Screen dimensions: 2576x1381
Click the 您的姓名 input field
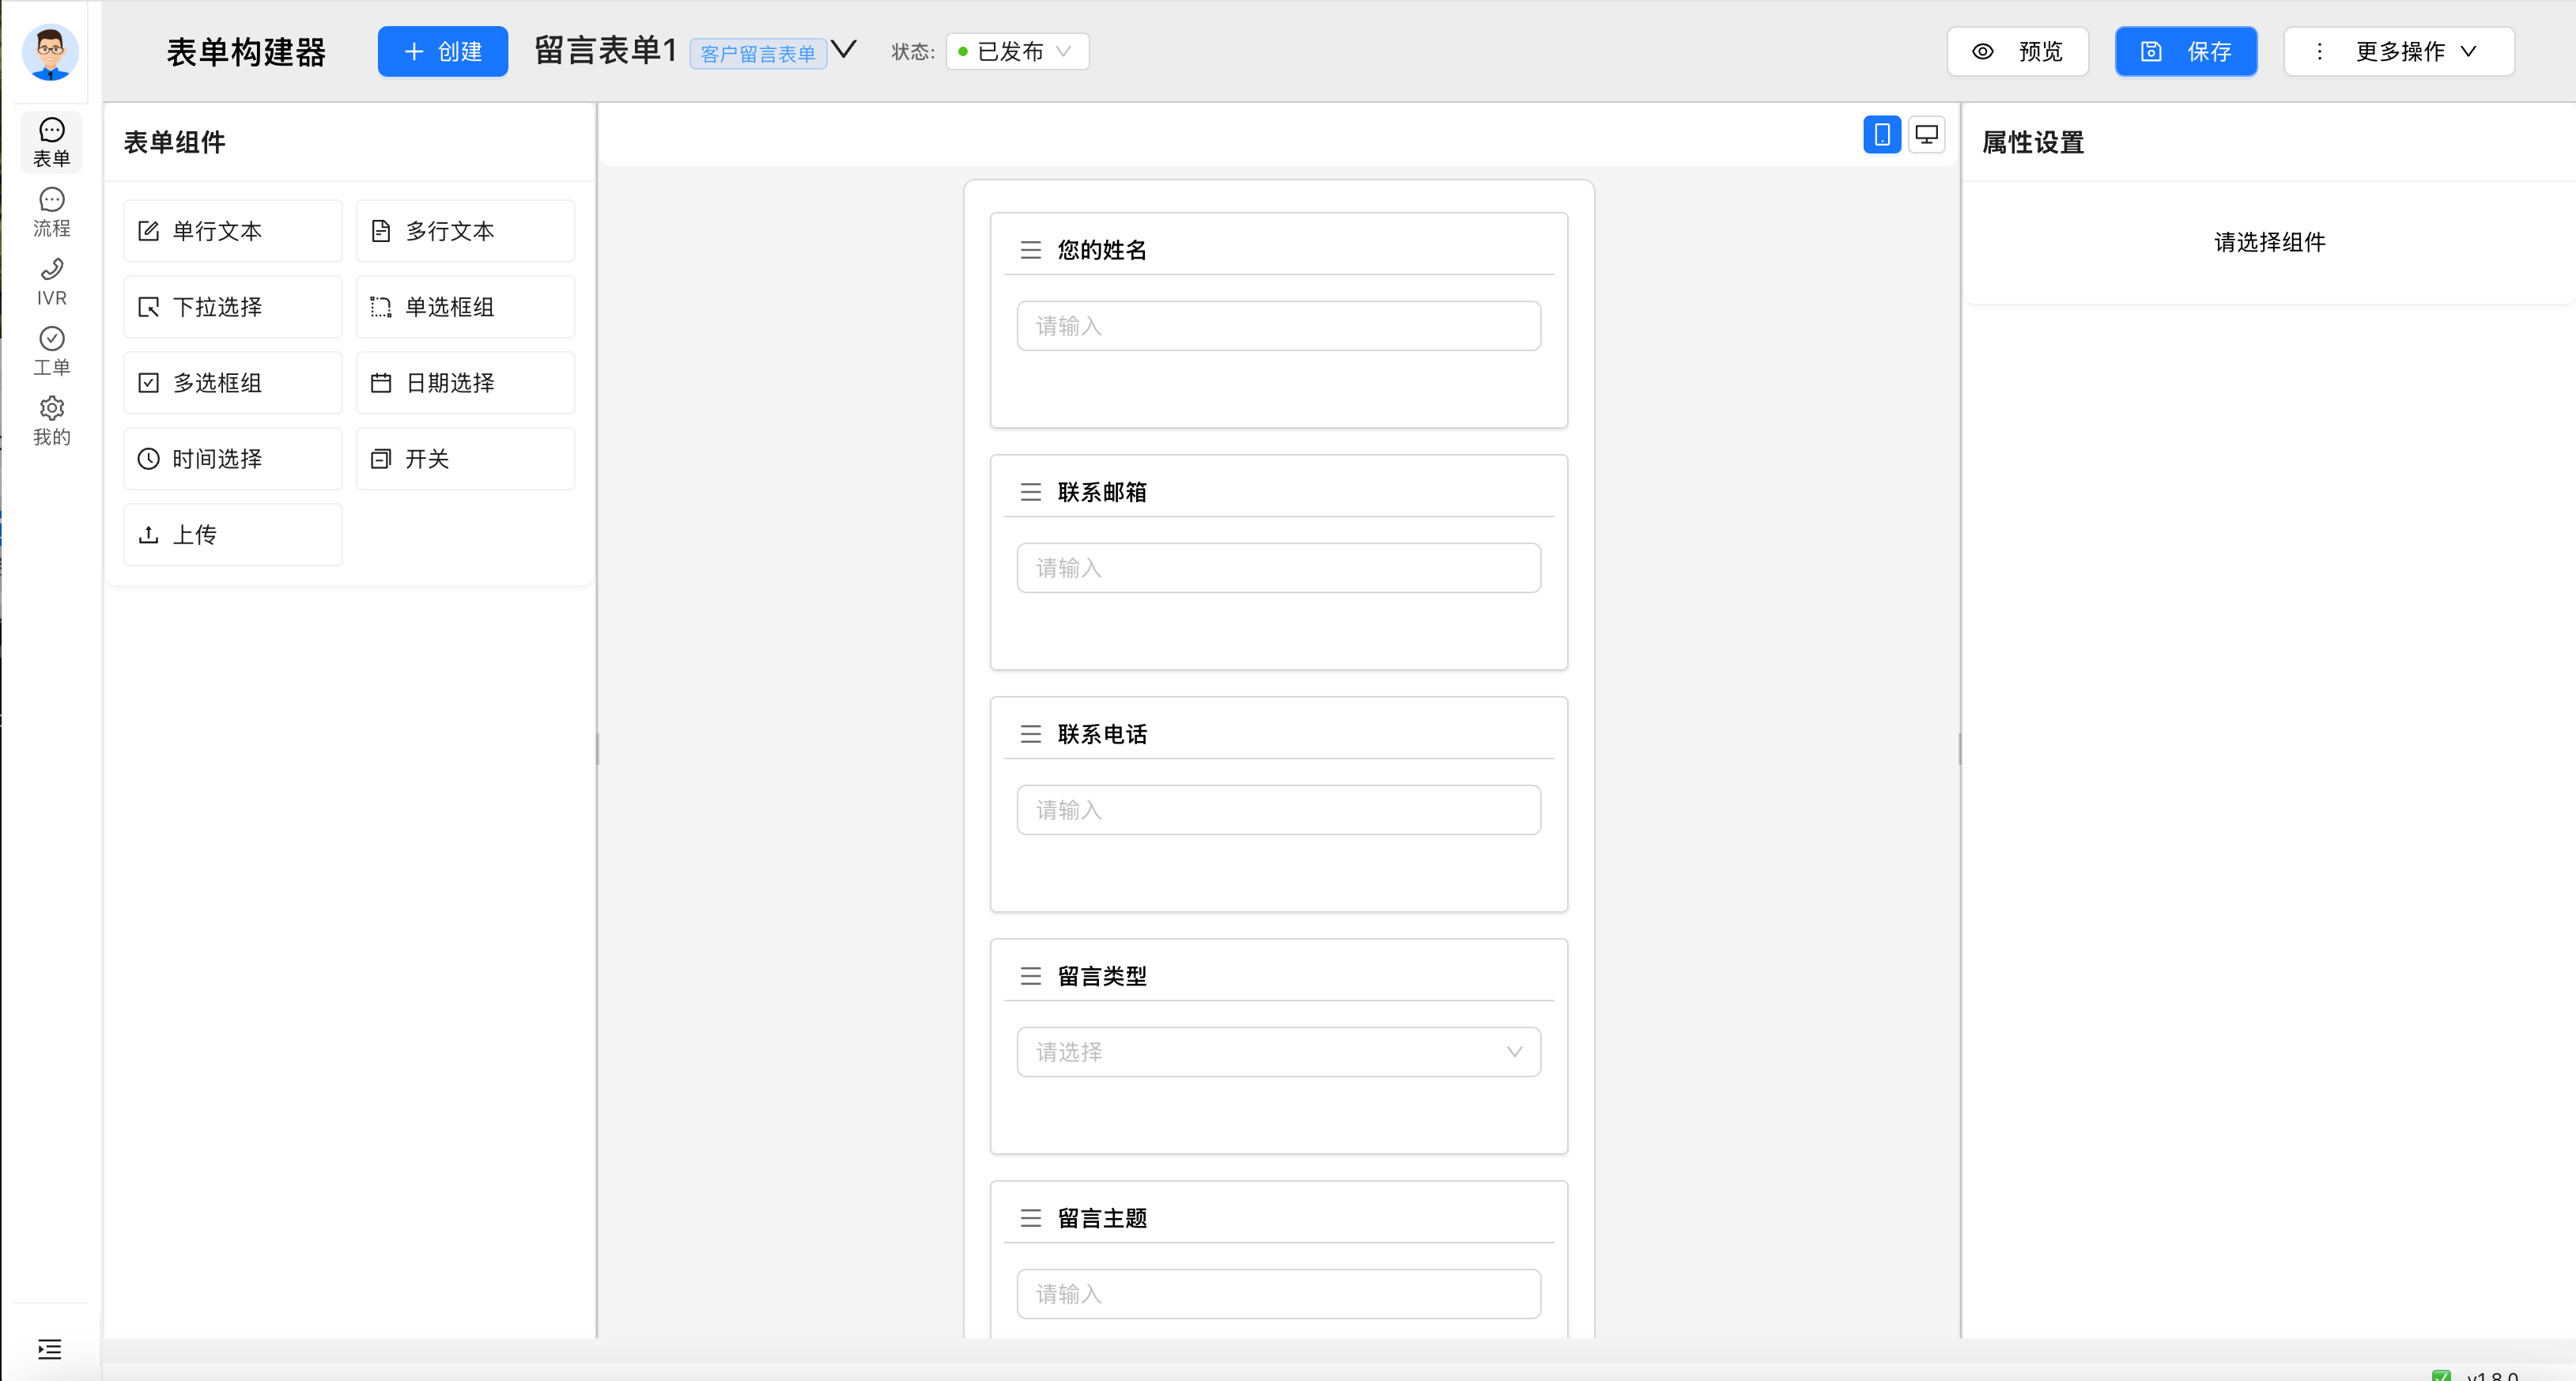(x=1278, y=326)
